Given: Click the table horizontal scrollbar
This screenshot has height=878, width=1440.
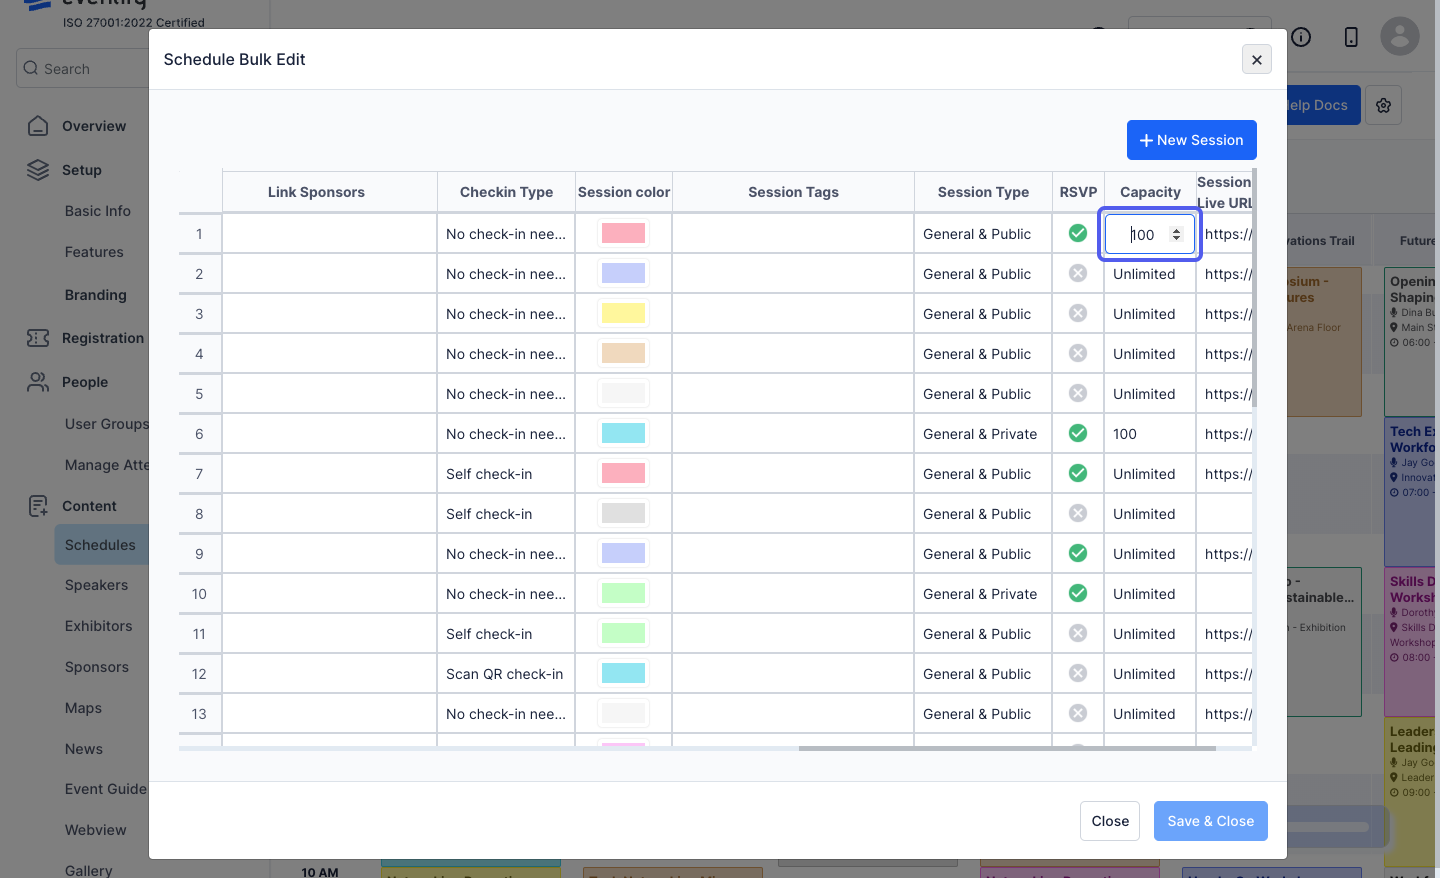Looking at the screenshot, I should 1007,748.
